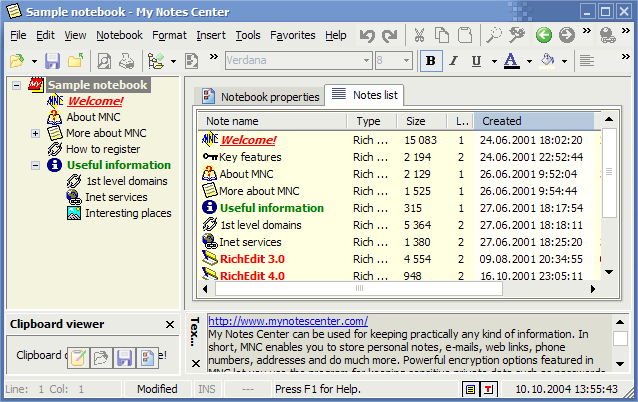This screenshot has height=402, width=638.
Task: Collapse the Useful information tree node
Action: 36,165
